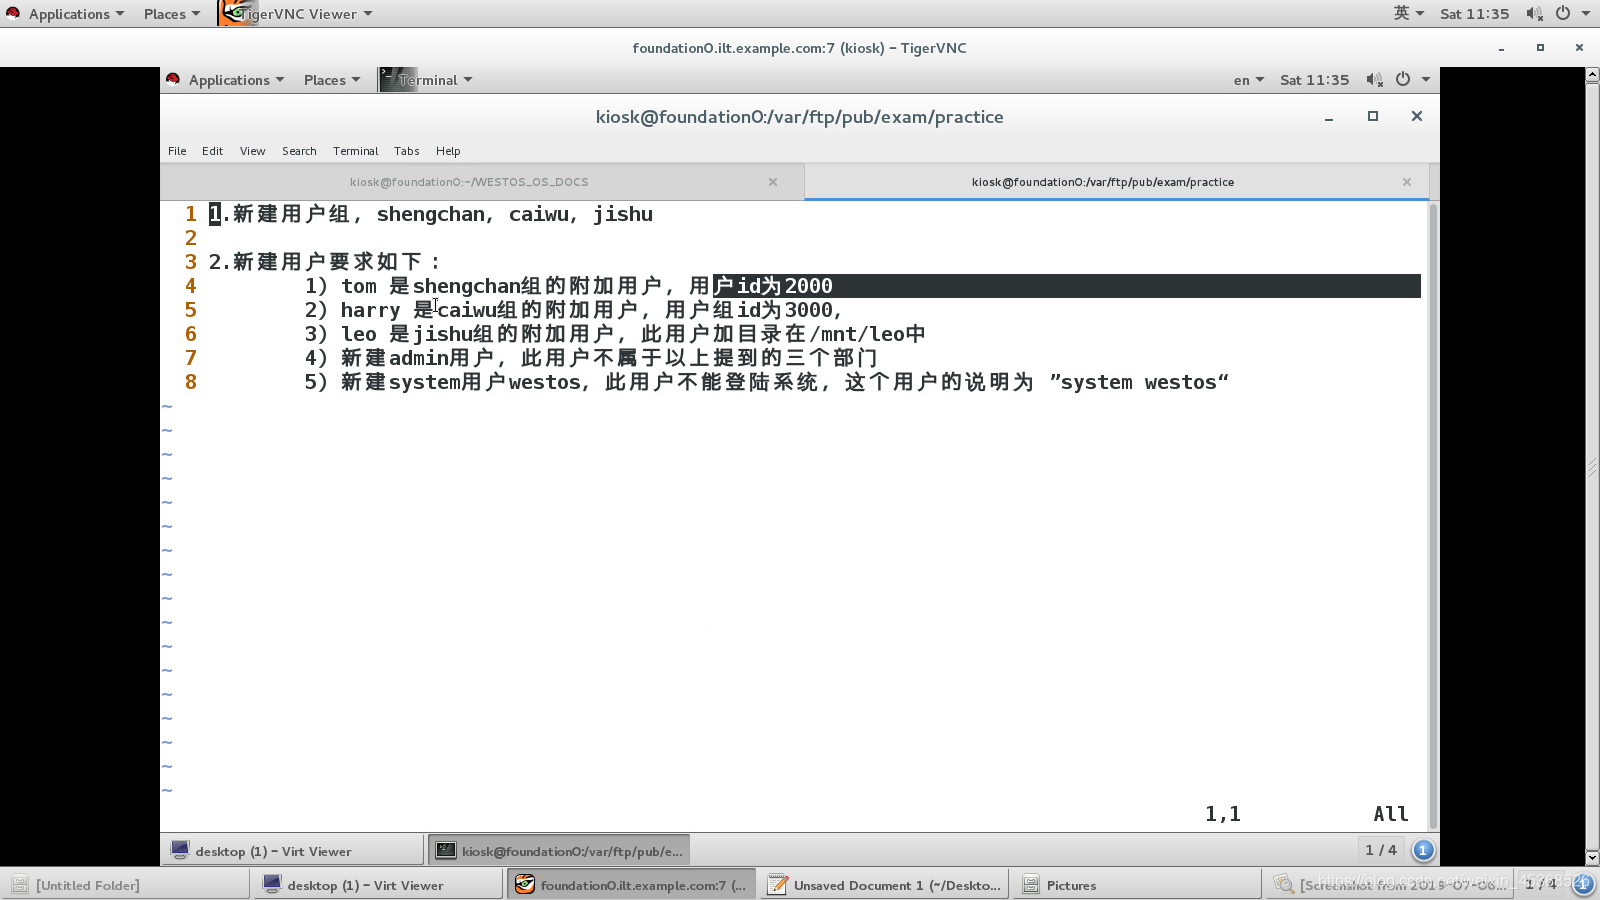Open the inner desktop Applications menu
The height and width of the screenshot is (900, 1600).
[226, 80]
